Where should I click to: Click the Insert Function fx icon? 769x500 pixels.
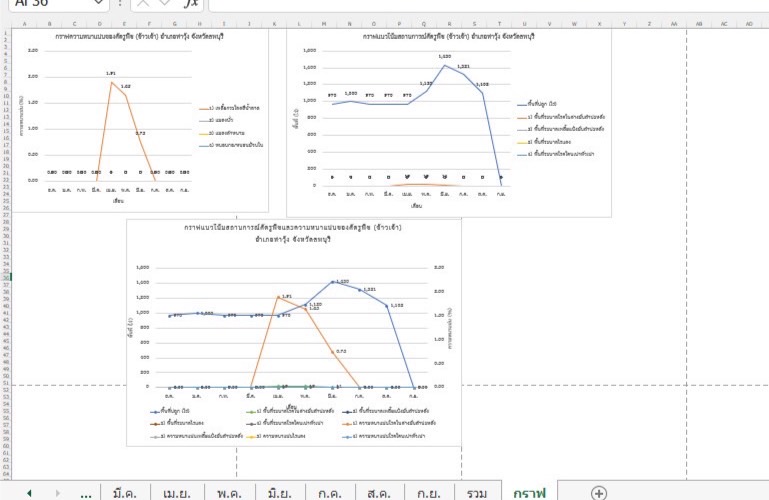(191, 4)
